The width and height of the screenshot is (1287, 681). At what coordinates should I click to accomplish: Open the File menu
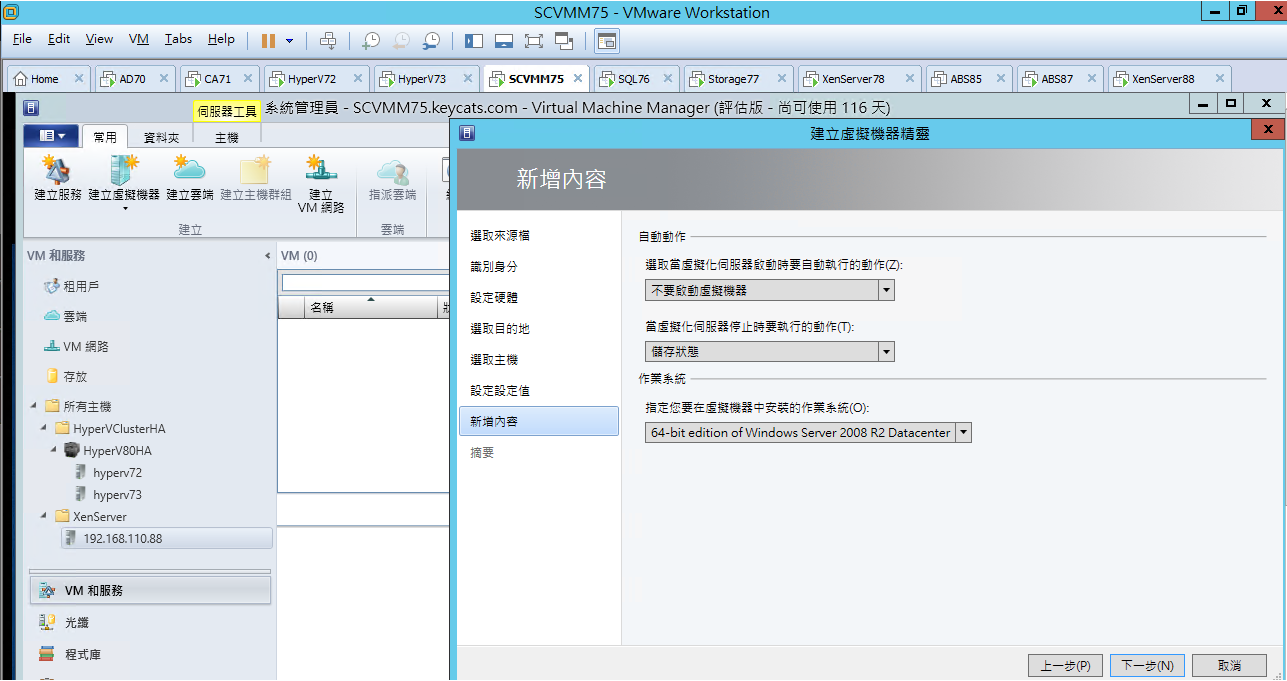(23, 39)
